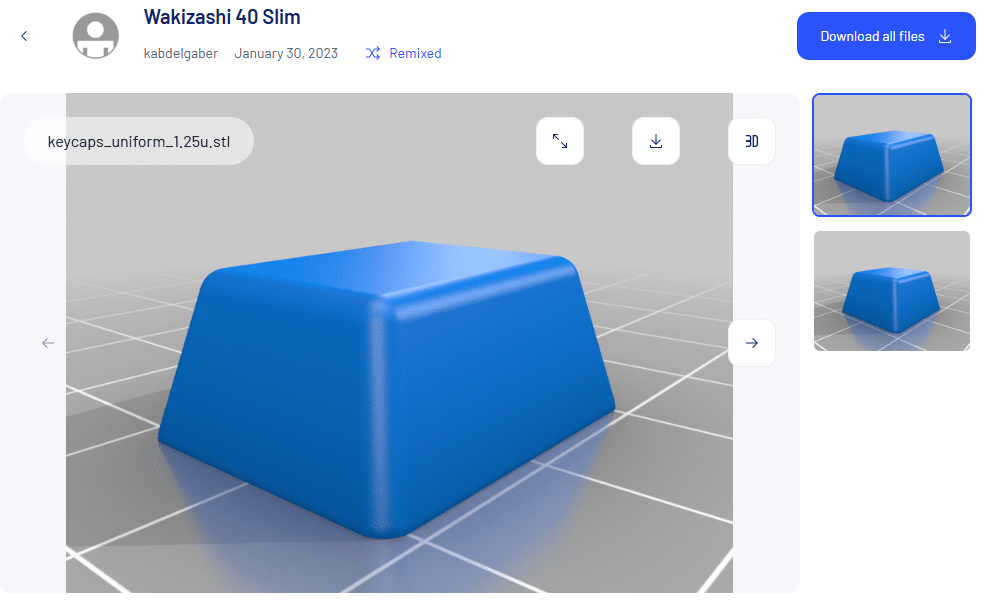The image size is (985, 611).
Task: Toggle the 3D view mode
Action: click(751, 142)
